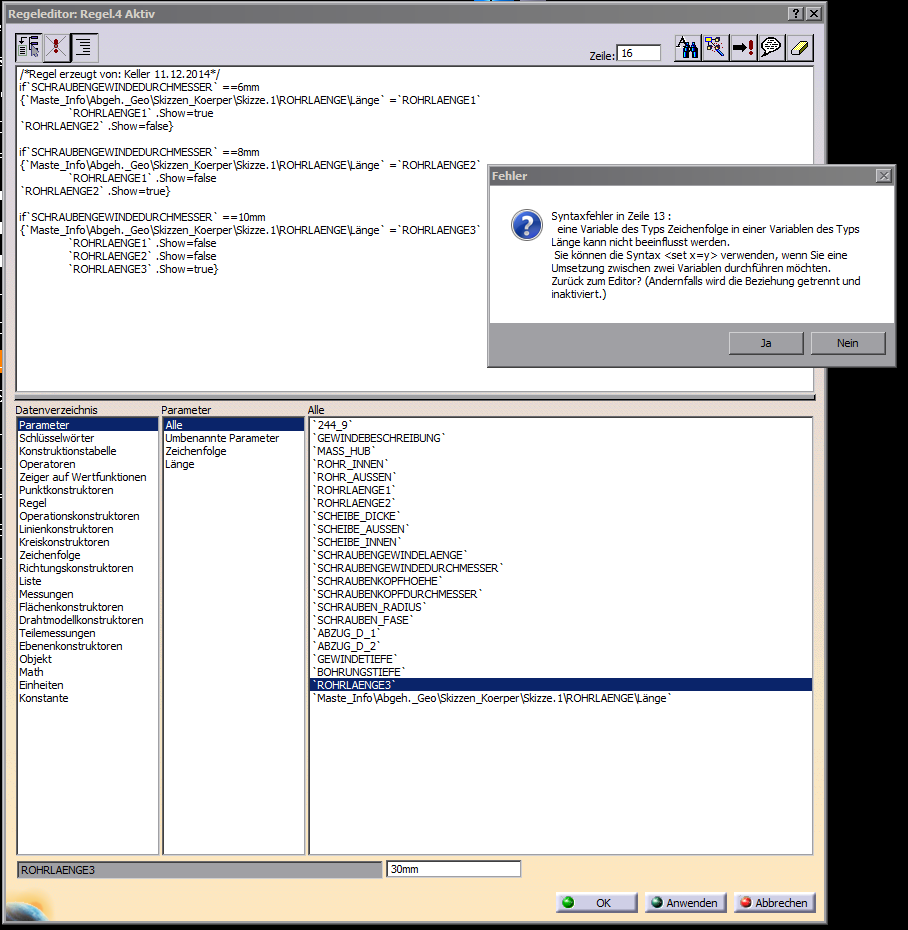Click the question mark icon in Fehler dialog
The image size is (908, 930).
pos(527,225)
